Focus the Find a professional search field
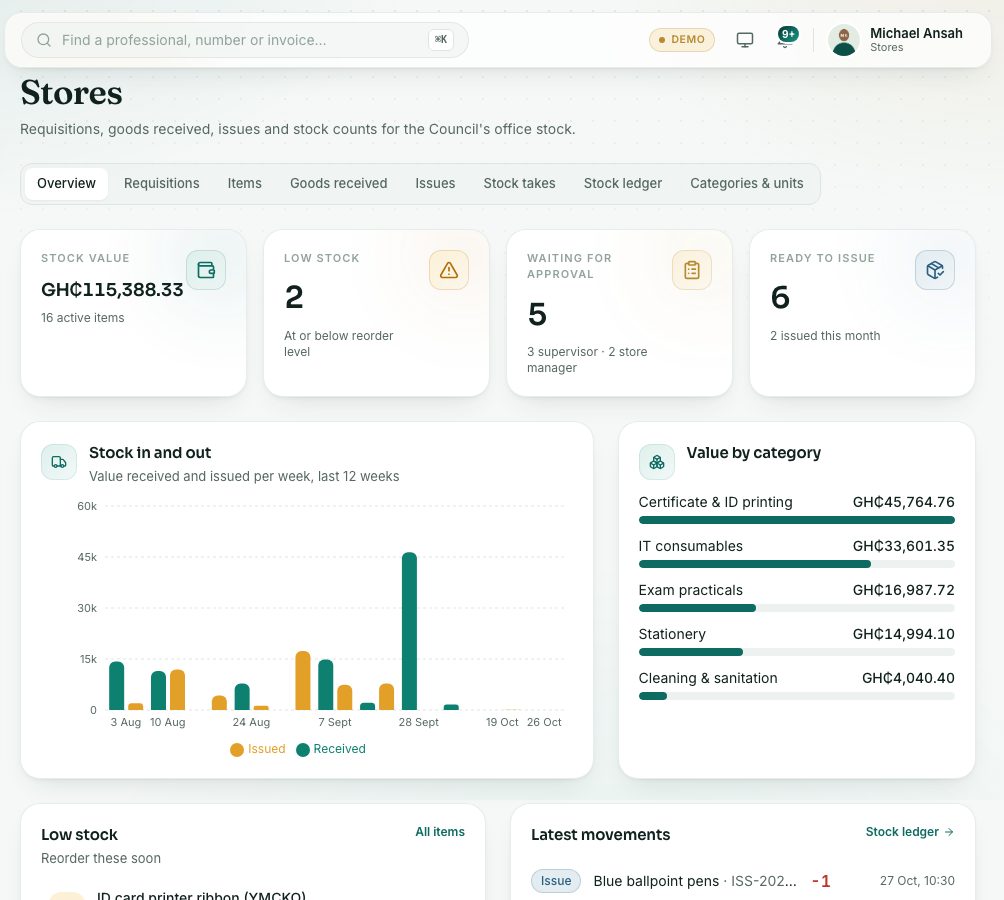 click(x=245, y=40)
